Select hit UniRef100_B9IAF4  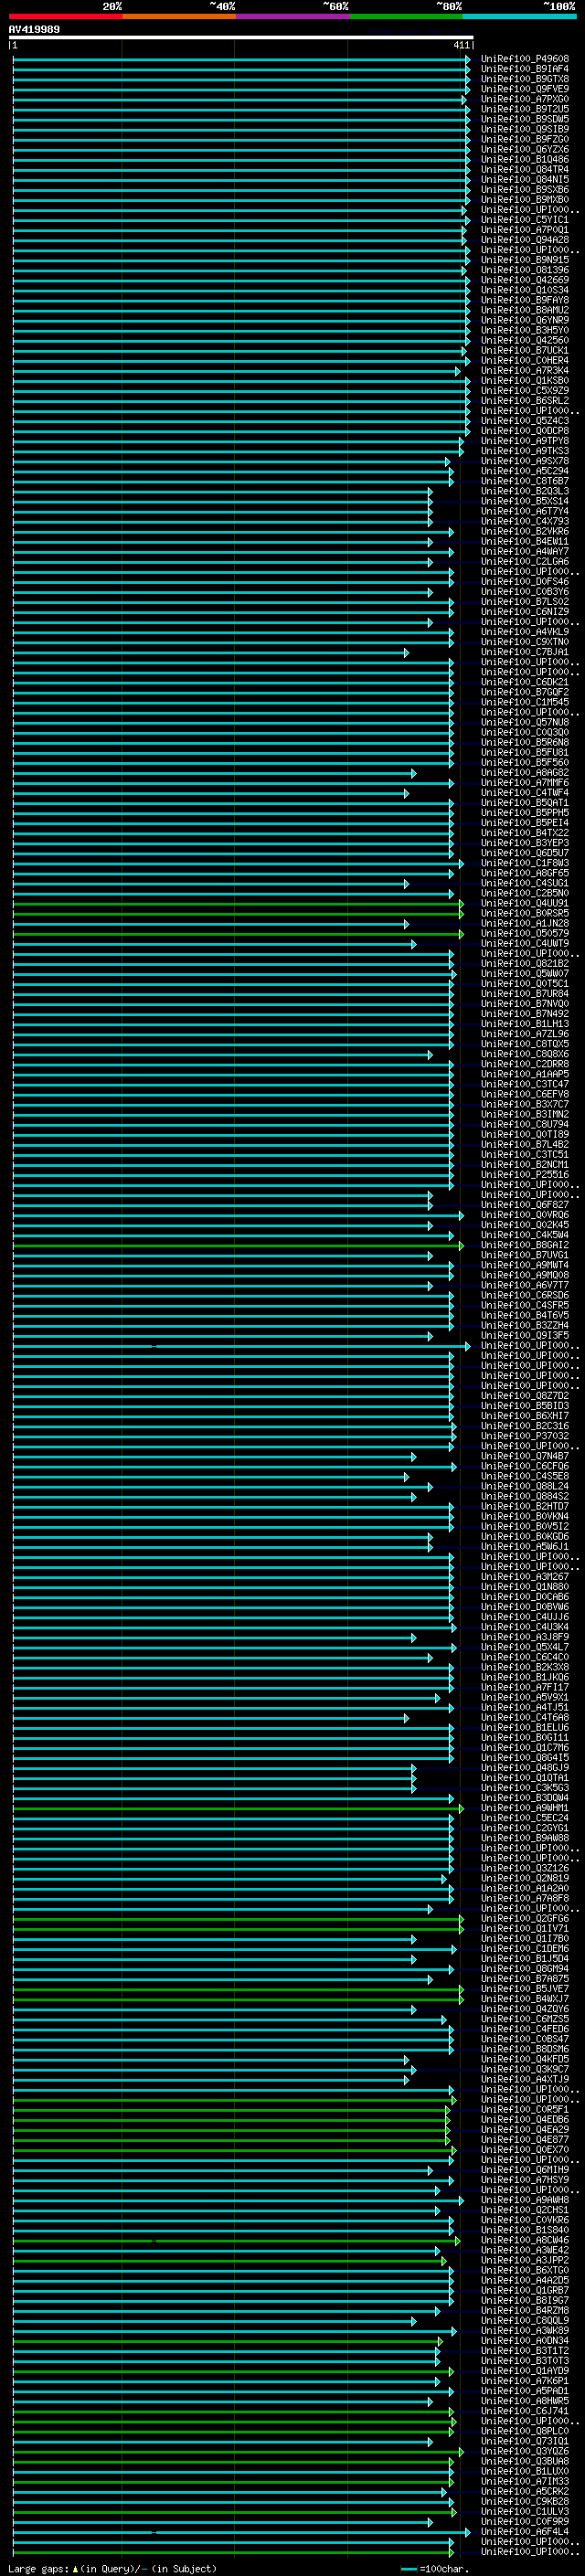click(x=524, y=69)
